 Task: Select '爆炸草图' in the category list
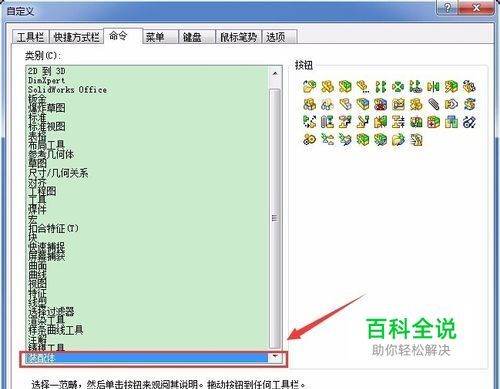(x=47, y=108)
